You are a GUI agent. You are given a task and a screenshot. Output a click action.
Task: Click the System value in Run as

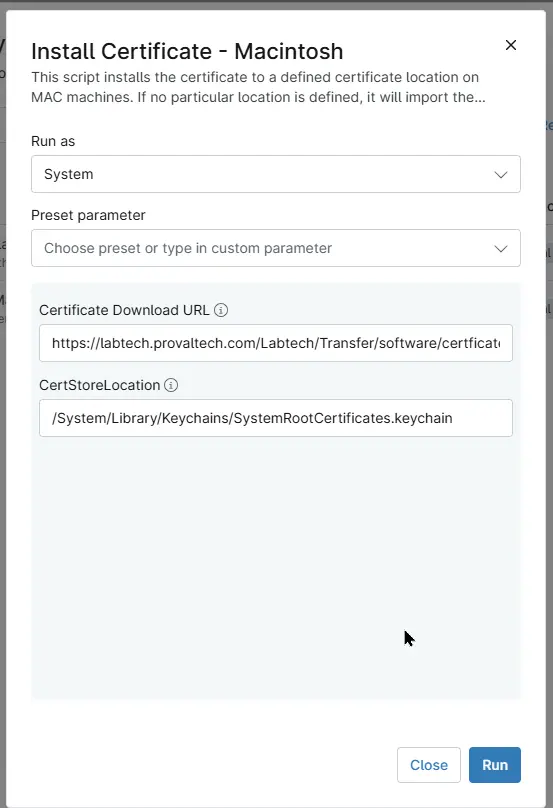click(69, 174)
